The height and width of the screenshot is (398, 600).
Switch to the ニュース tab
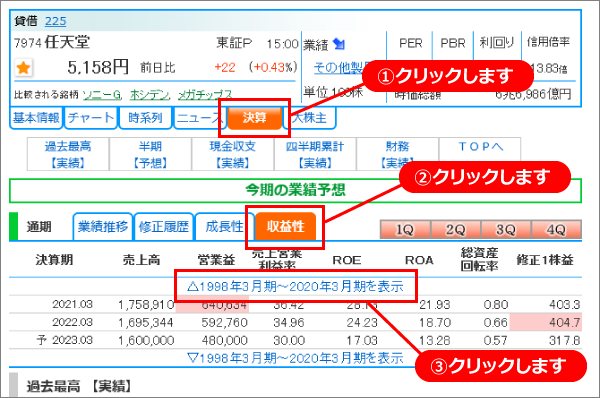coord(199,117)
